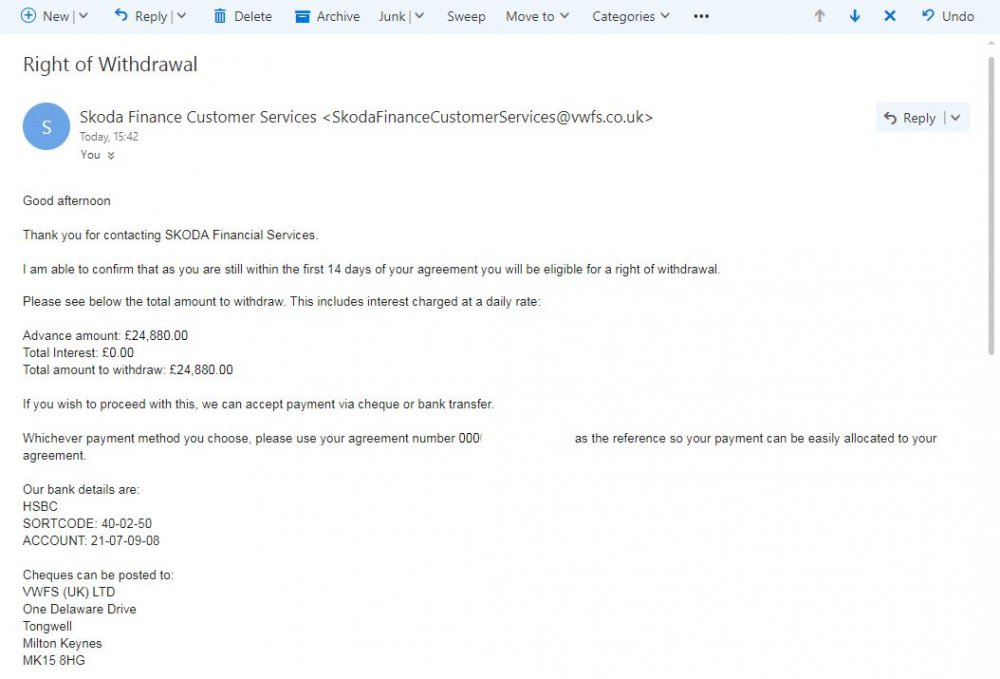Click the Advance amount: £24,880.00 line
The height and width of the screenshot is (679, 1000).
tap(105, 335)
